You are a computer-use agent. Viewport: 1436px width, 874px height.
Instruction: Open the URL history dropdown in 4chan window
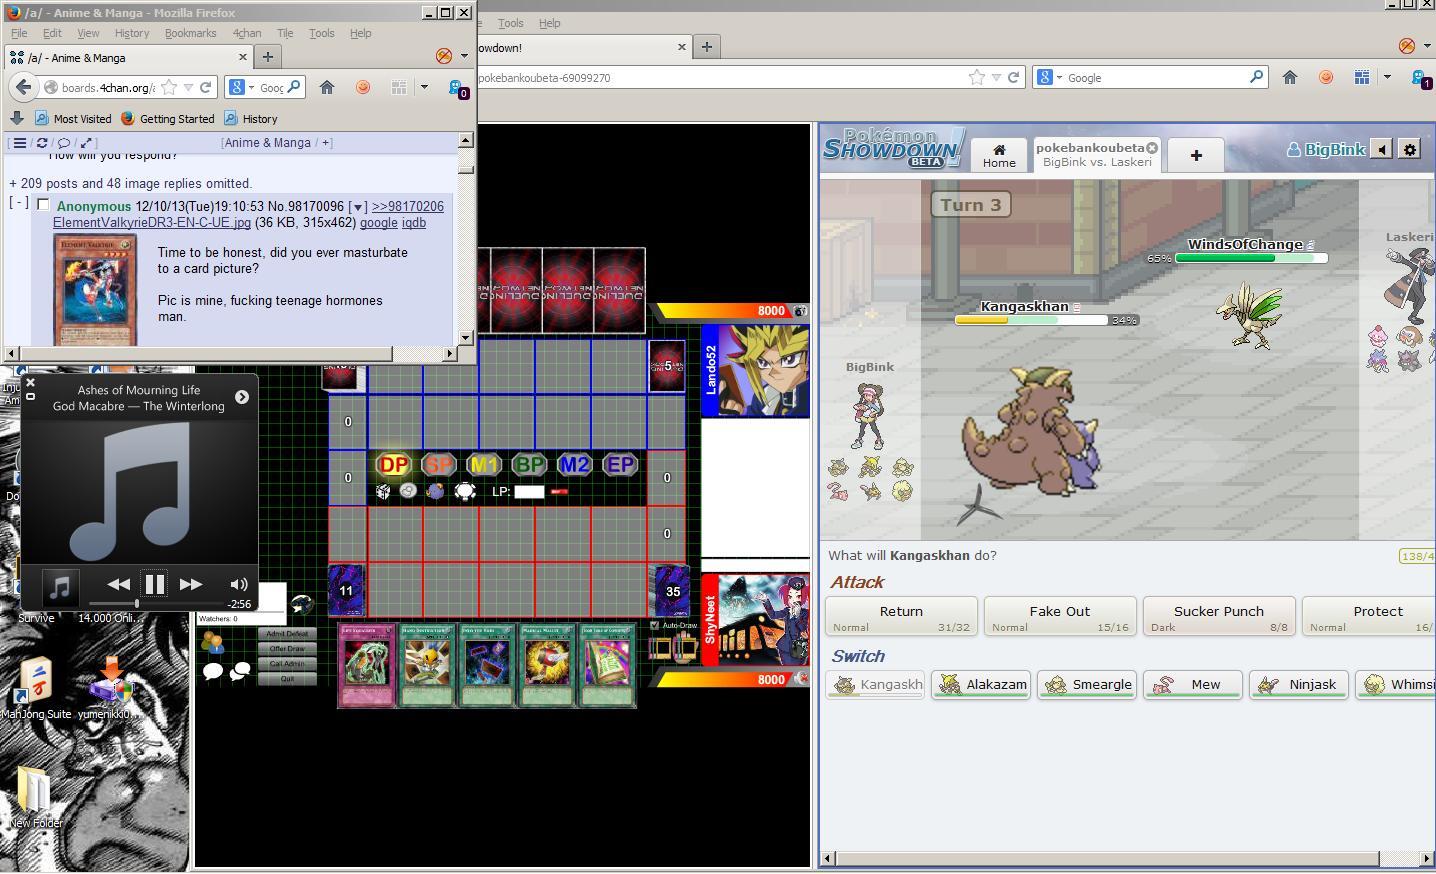click(187, 87)
